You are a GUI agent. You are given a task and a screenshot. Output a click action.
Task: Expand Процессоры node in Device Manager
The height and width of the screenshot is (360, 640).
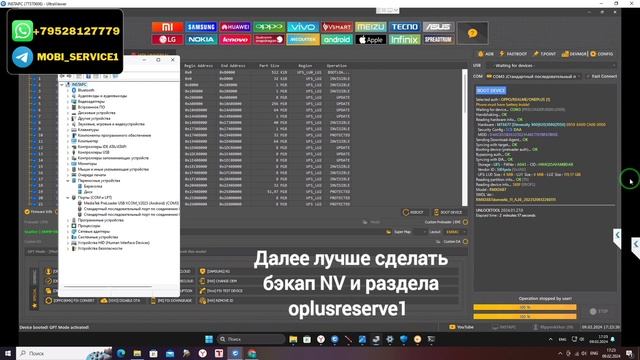click(x=68, y=226)
